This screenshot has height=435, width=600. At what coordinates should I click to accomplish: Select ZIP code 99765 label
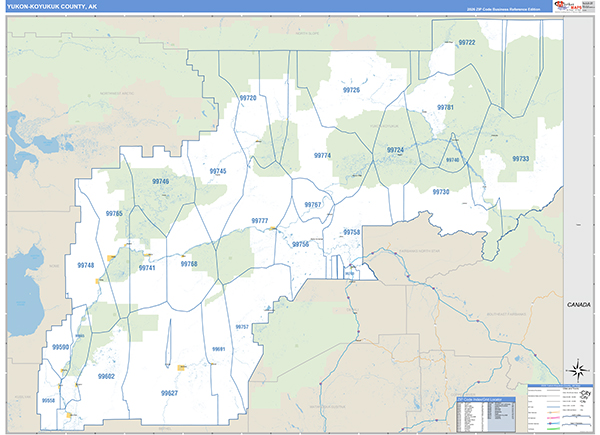[x=114, y=213]
